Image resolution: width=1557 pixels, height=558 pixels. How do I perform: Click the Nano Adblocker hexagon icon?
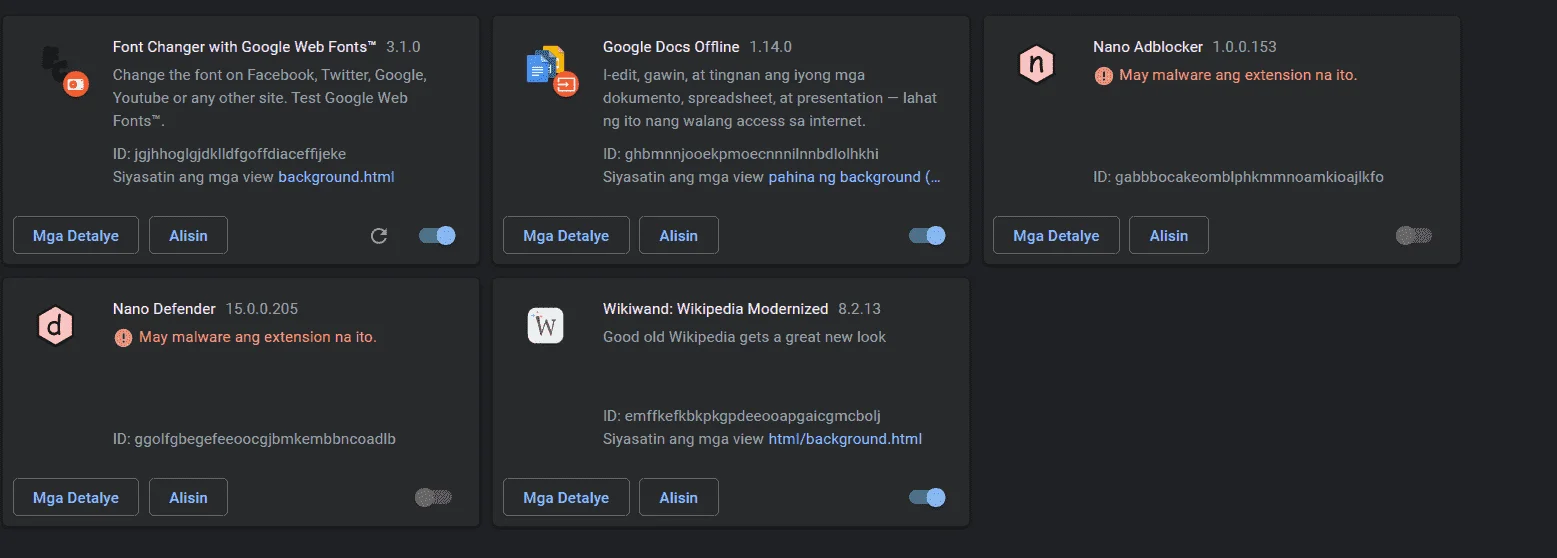click(x=1036, y=65)
